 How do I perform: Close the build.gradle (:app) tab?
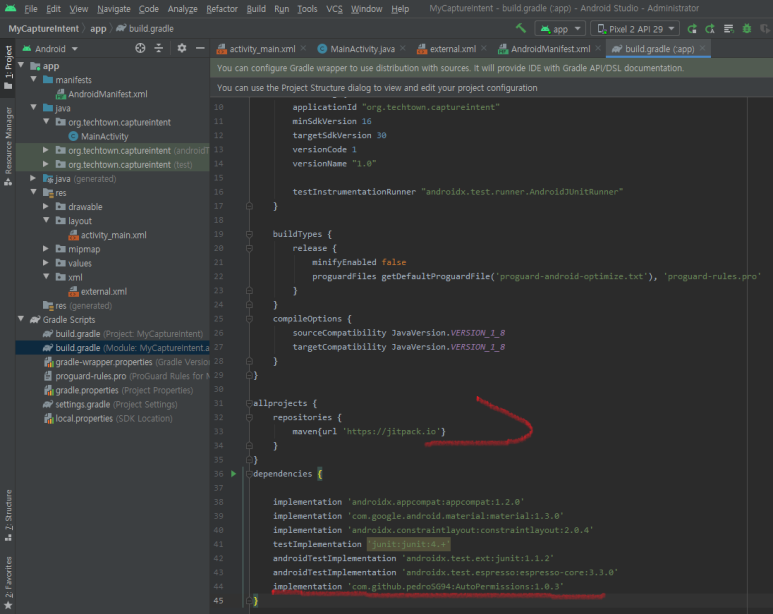pyautogui.click(x=703, y=48)
